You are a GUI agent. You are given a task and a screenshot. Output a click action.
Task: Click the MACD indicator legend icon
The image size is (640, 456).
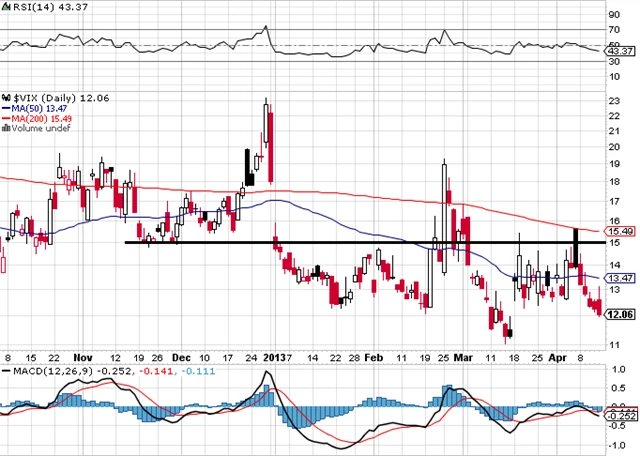tap(5, 372)
